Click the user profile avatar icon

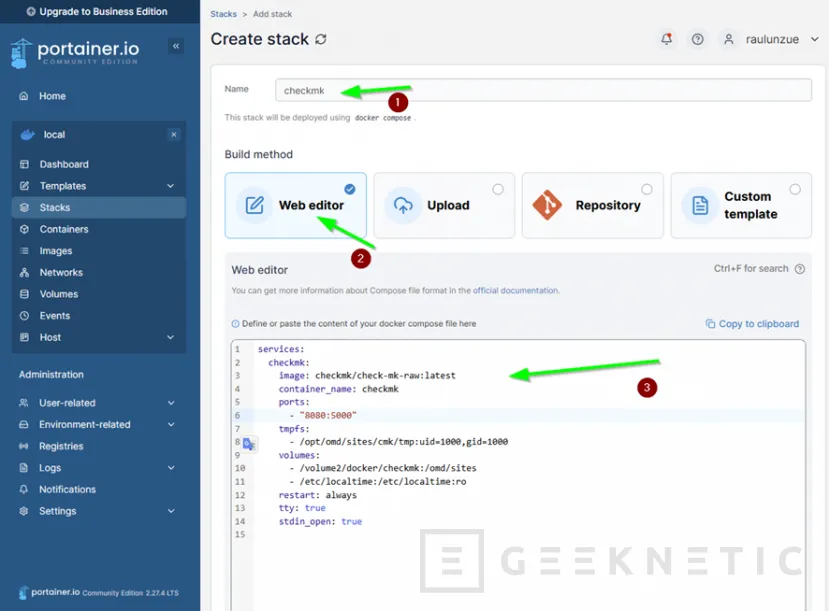729,39
